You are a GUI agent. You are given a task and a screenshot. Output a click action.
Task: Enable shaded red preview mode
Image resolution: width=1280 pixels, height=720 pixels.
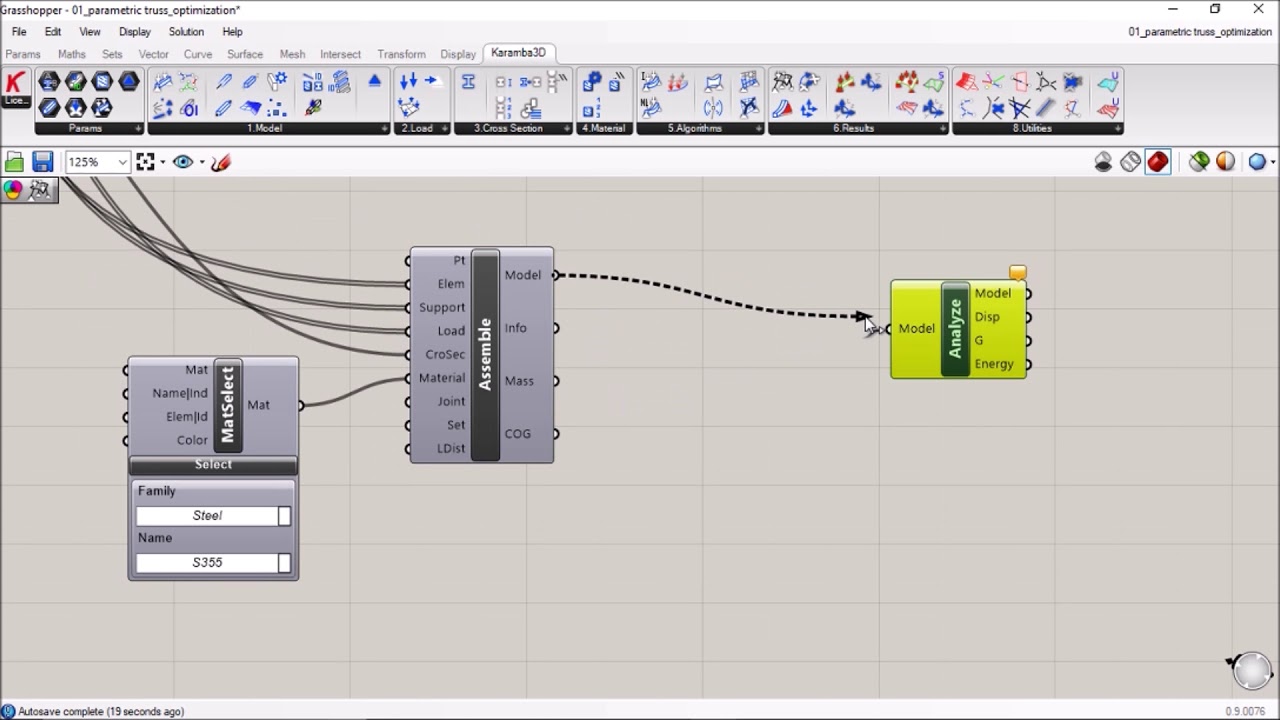coord(1158,162)
